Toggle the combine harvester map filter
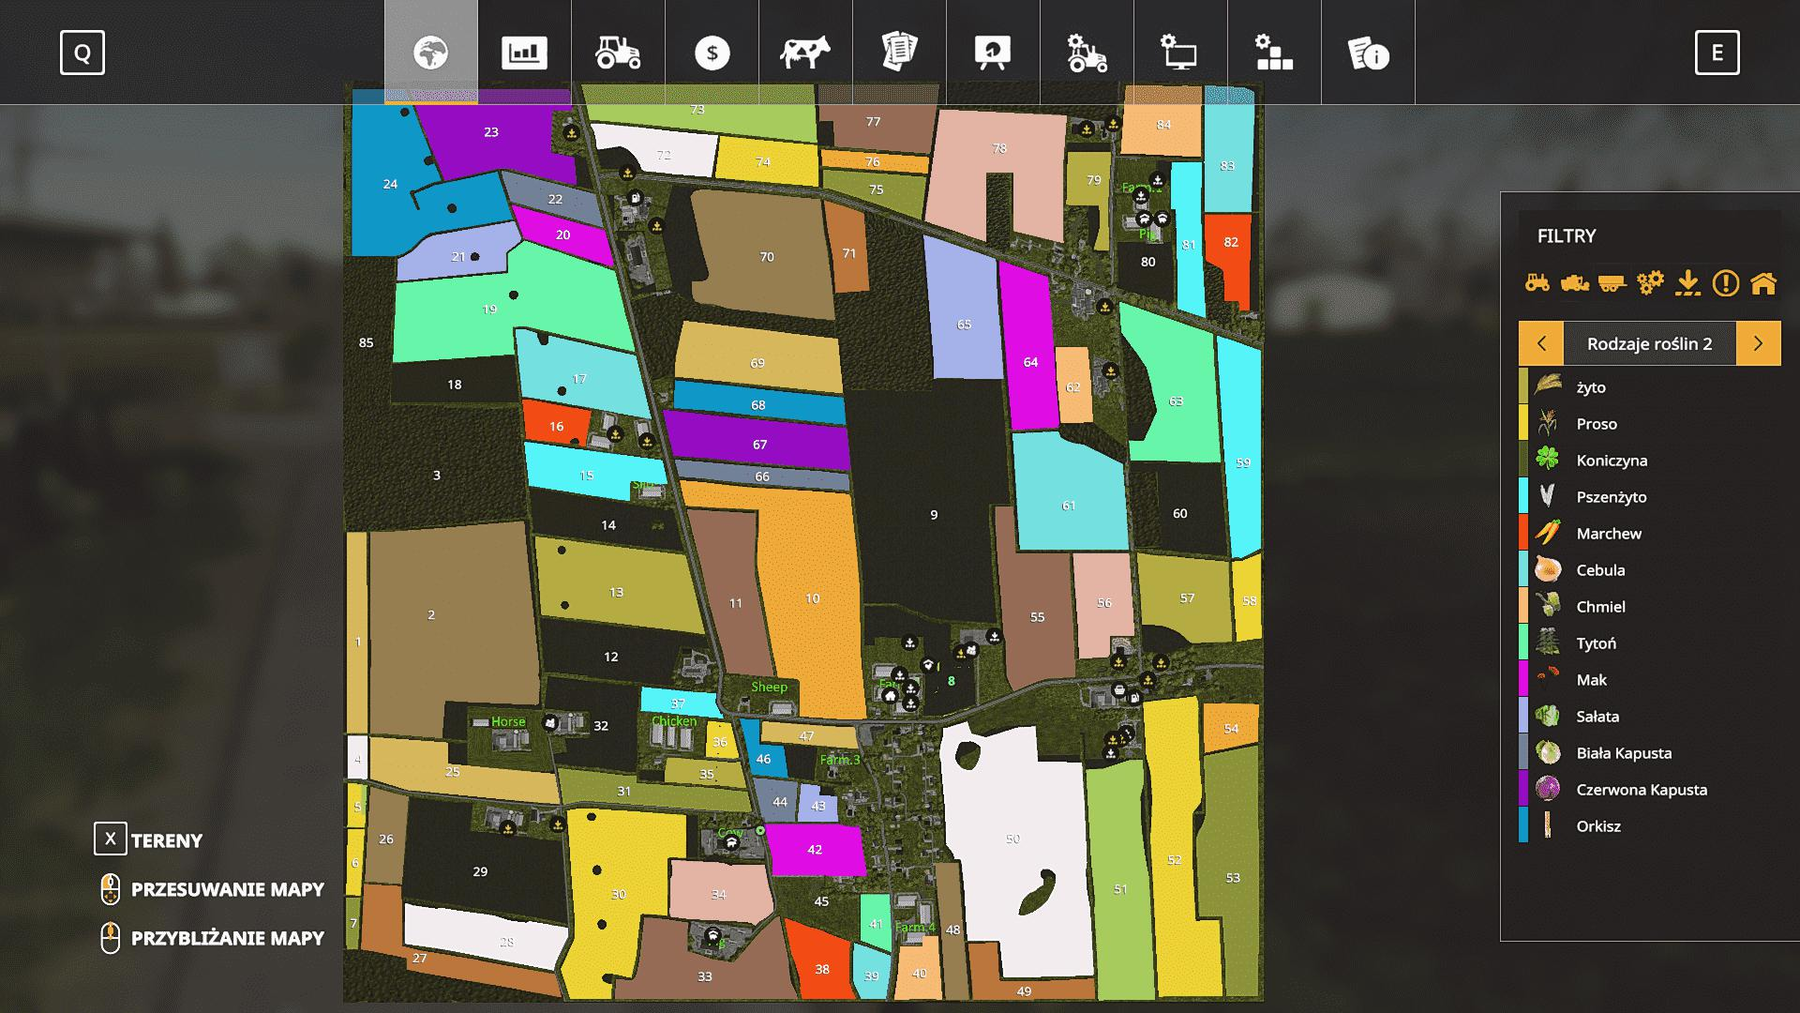 [x=1575, y=283]
